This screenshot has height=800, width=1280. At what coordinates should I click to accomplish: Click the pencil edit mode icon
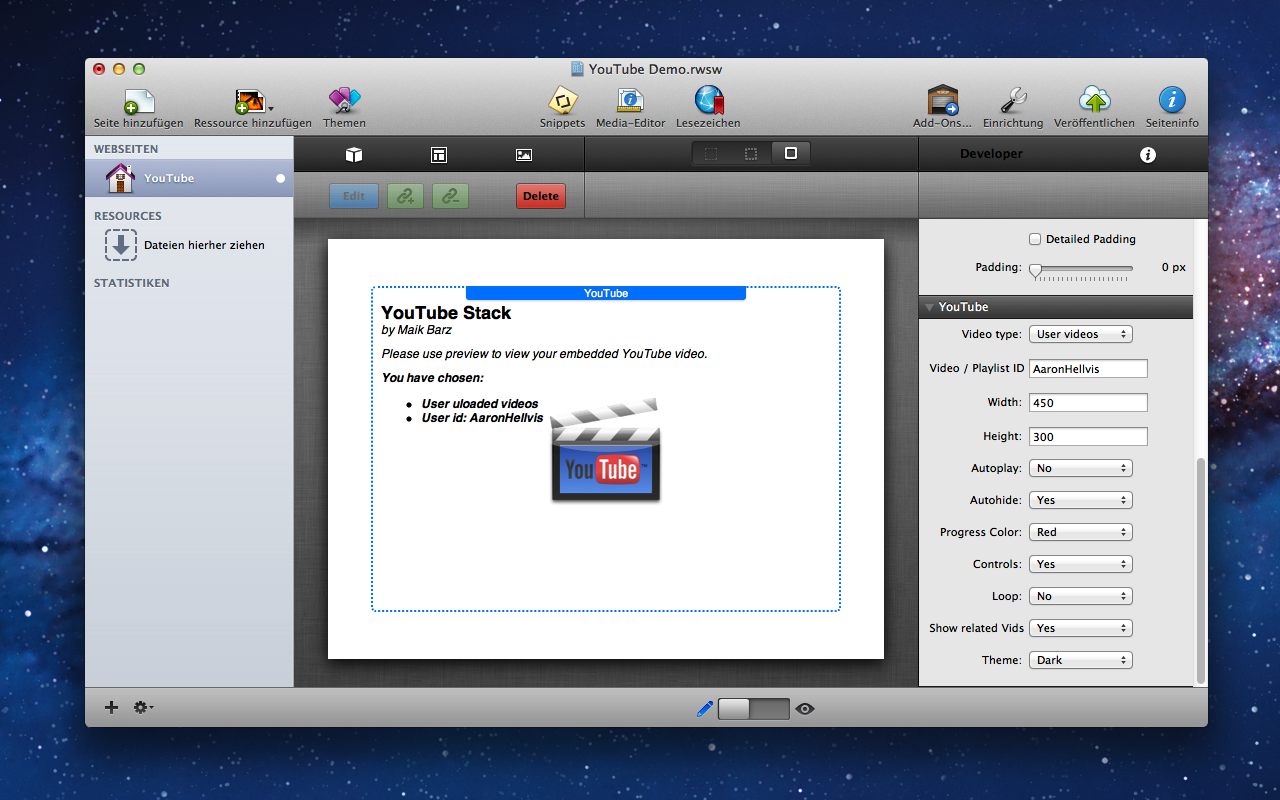click(x=705, y=709)
